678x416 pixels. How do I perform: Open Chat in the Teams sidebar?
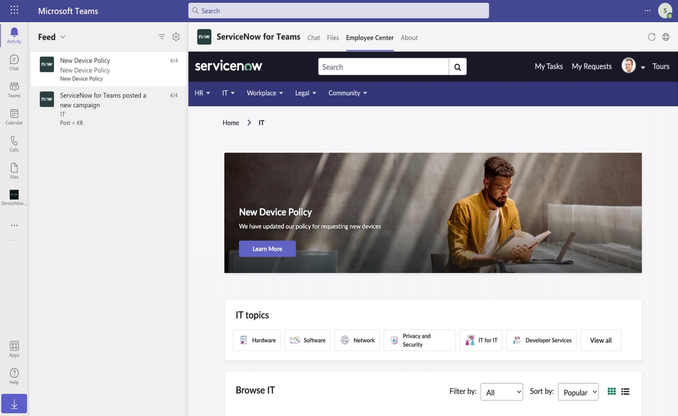(x=14, y=62)
